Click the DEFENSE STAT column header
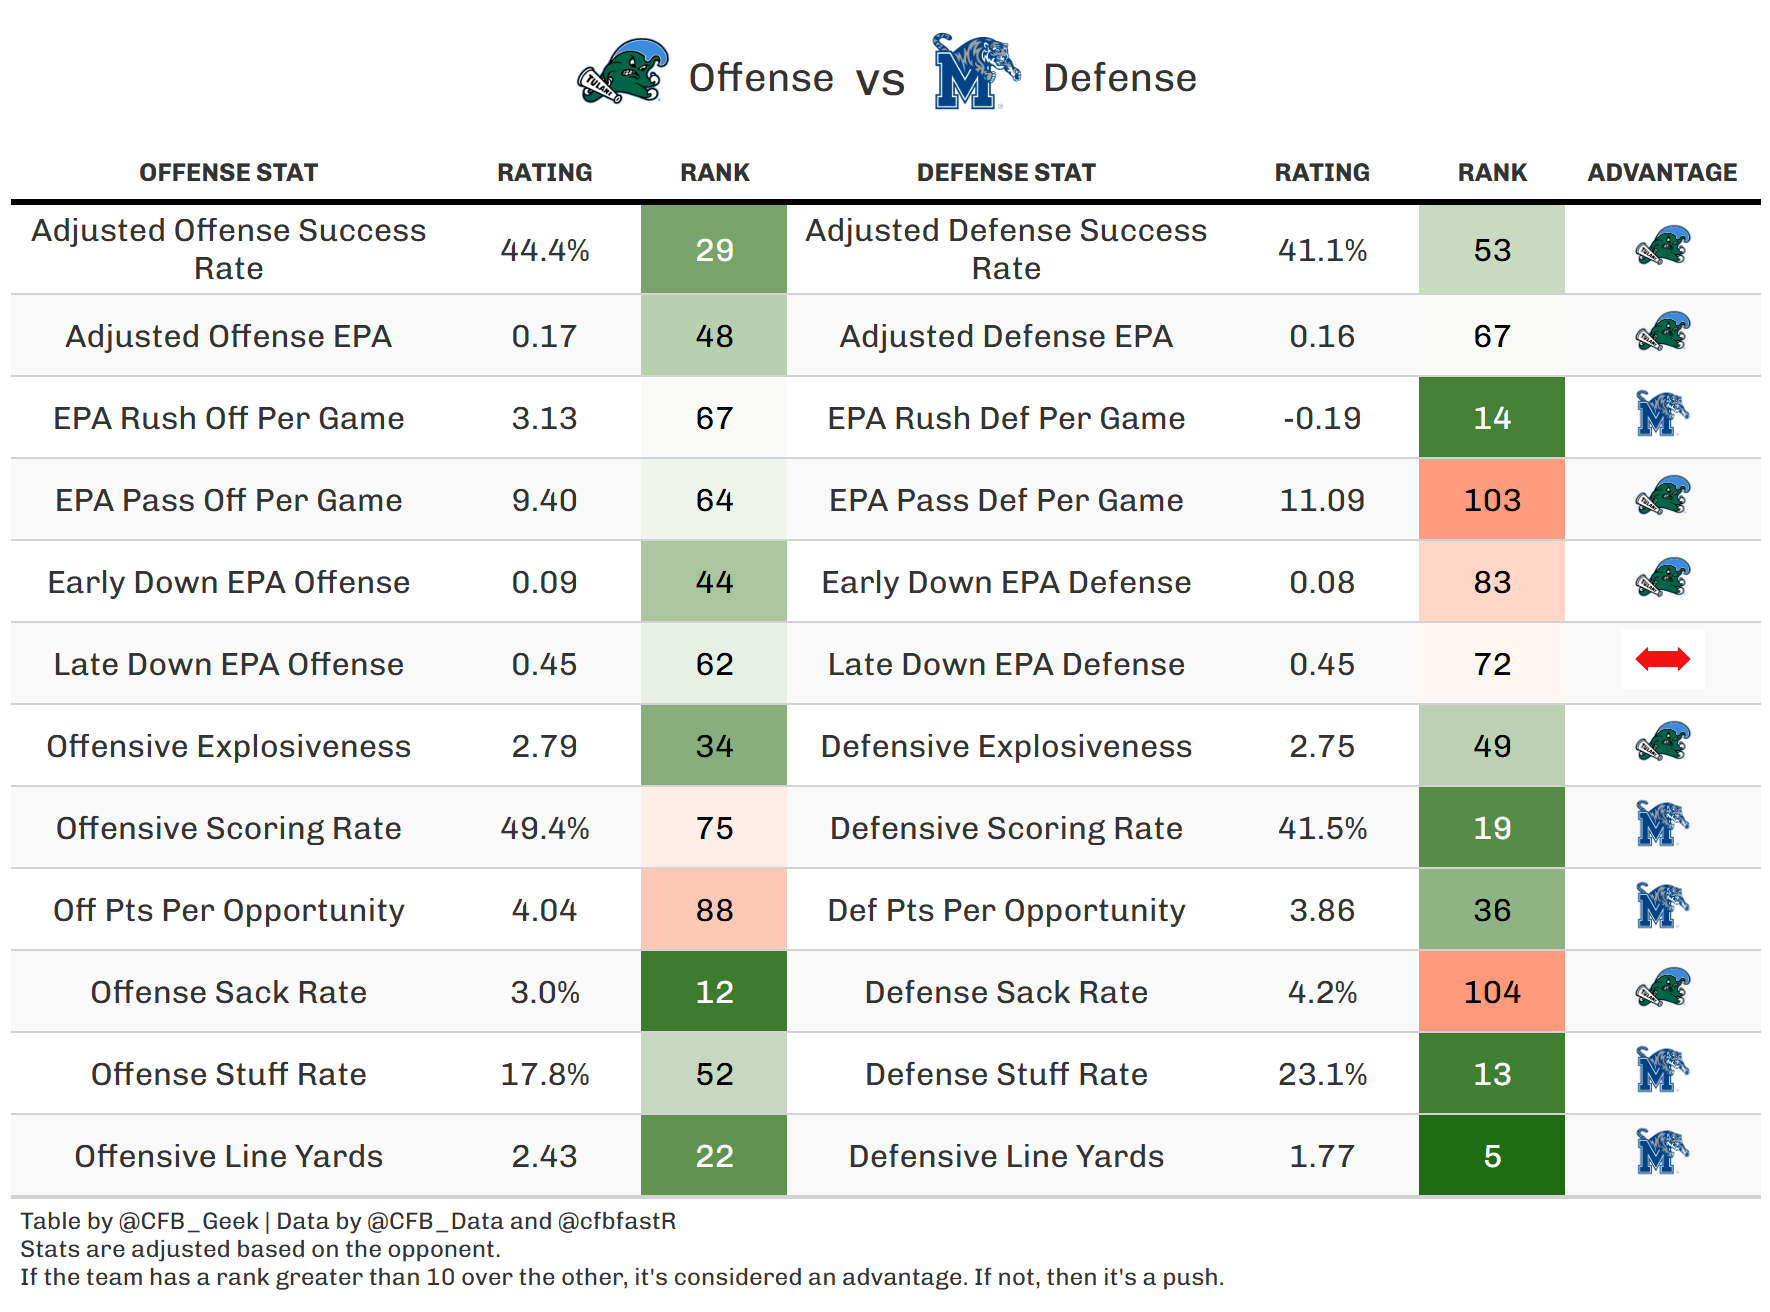Viewport: 1770px width, 1312px height. [1006, 173]
